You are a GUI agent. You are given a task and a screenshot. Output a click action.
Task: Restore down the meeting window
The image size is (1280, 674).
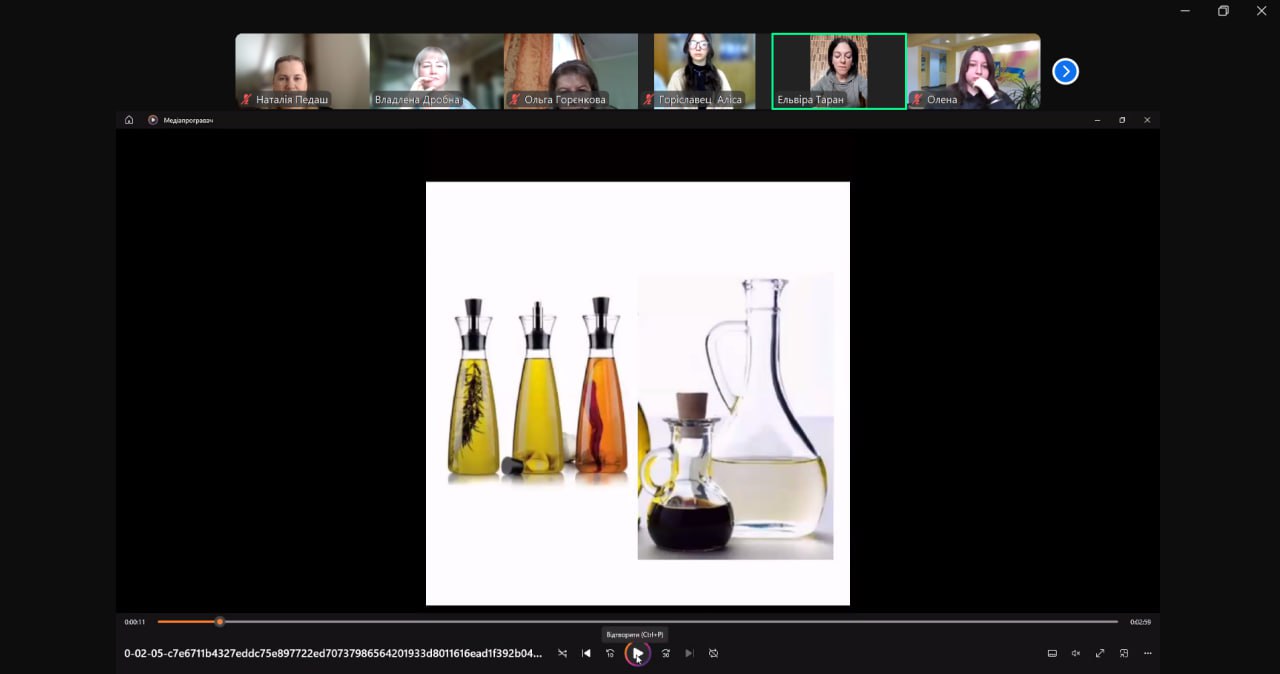click(1223, 11)
